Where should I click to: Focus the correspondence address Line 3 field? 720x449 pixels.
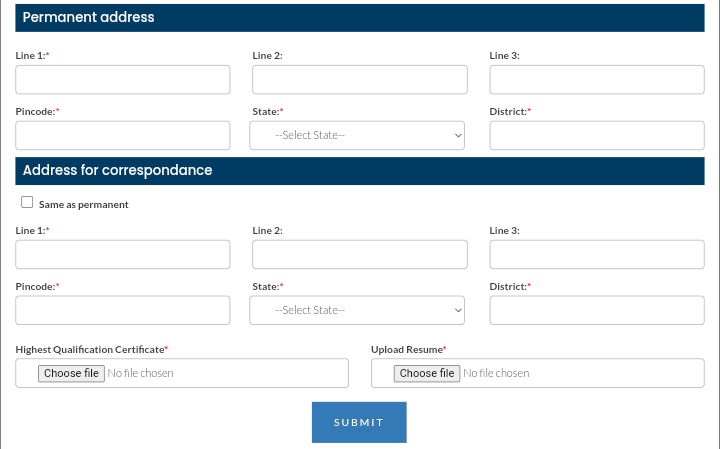(x=597, y=254)
